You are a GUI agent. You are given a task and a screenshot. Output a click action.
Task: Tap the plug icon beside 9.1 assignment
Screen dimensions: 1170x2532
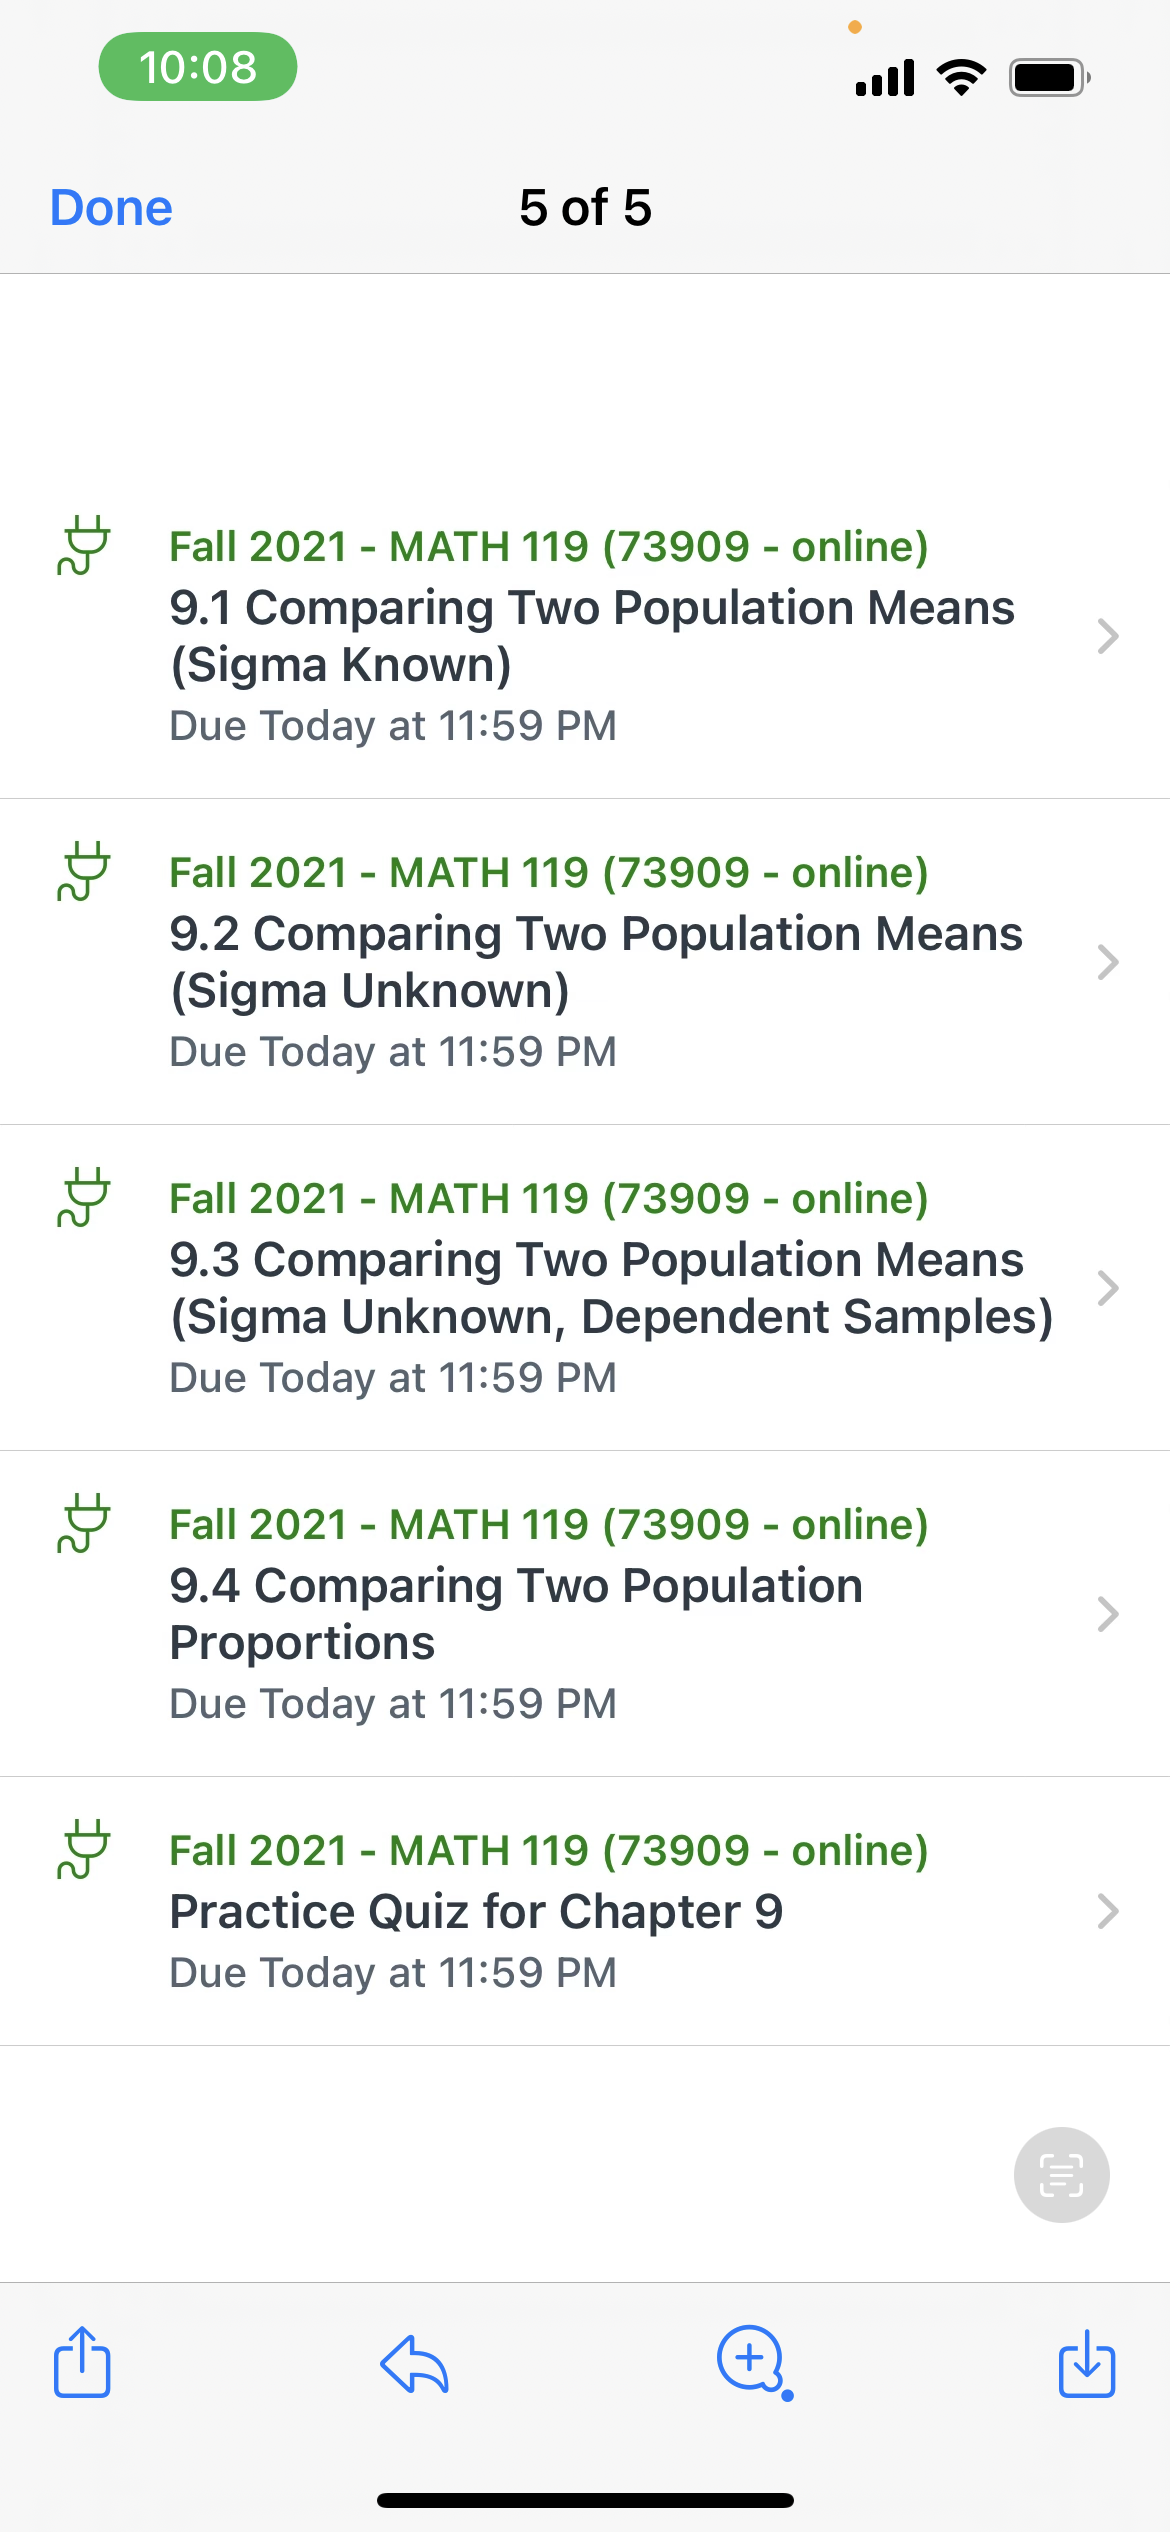pyautogui.click(x=84, y=545)
